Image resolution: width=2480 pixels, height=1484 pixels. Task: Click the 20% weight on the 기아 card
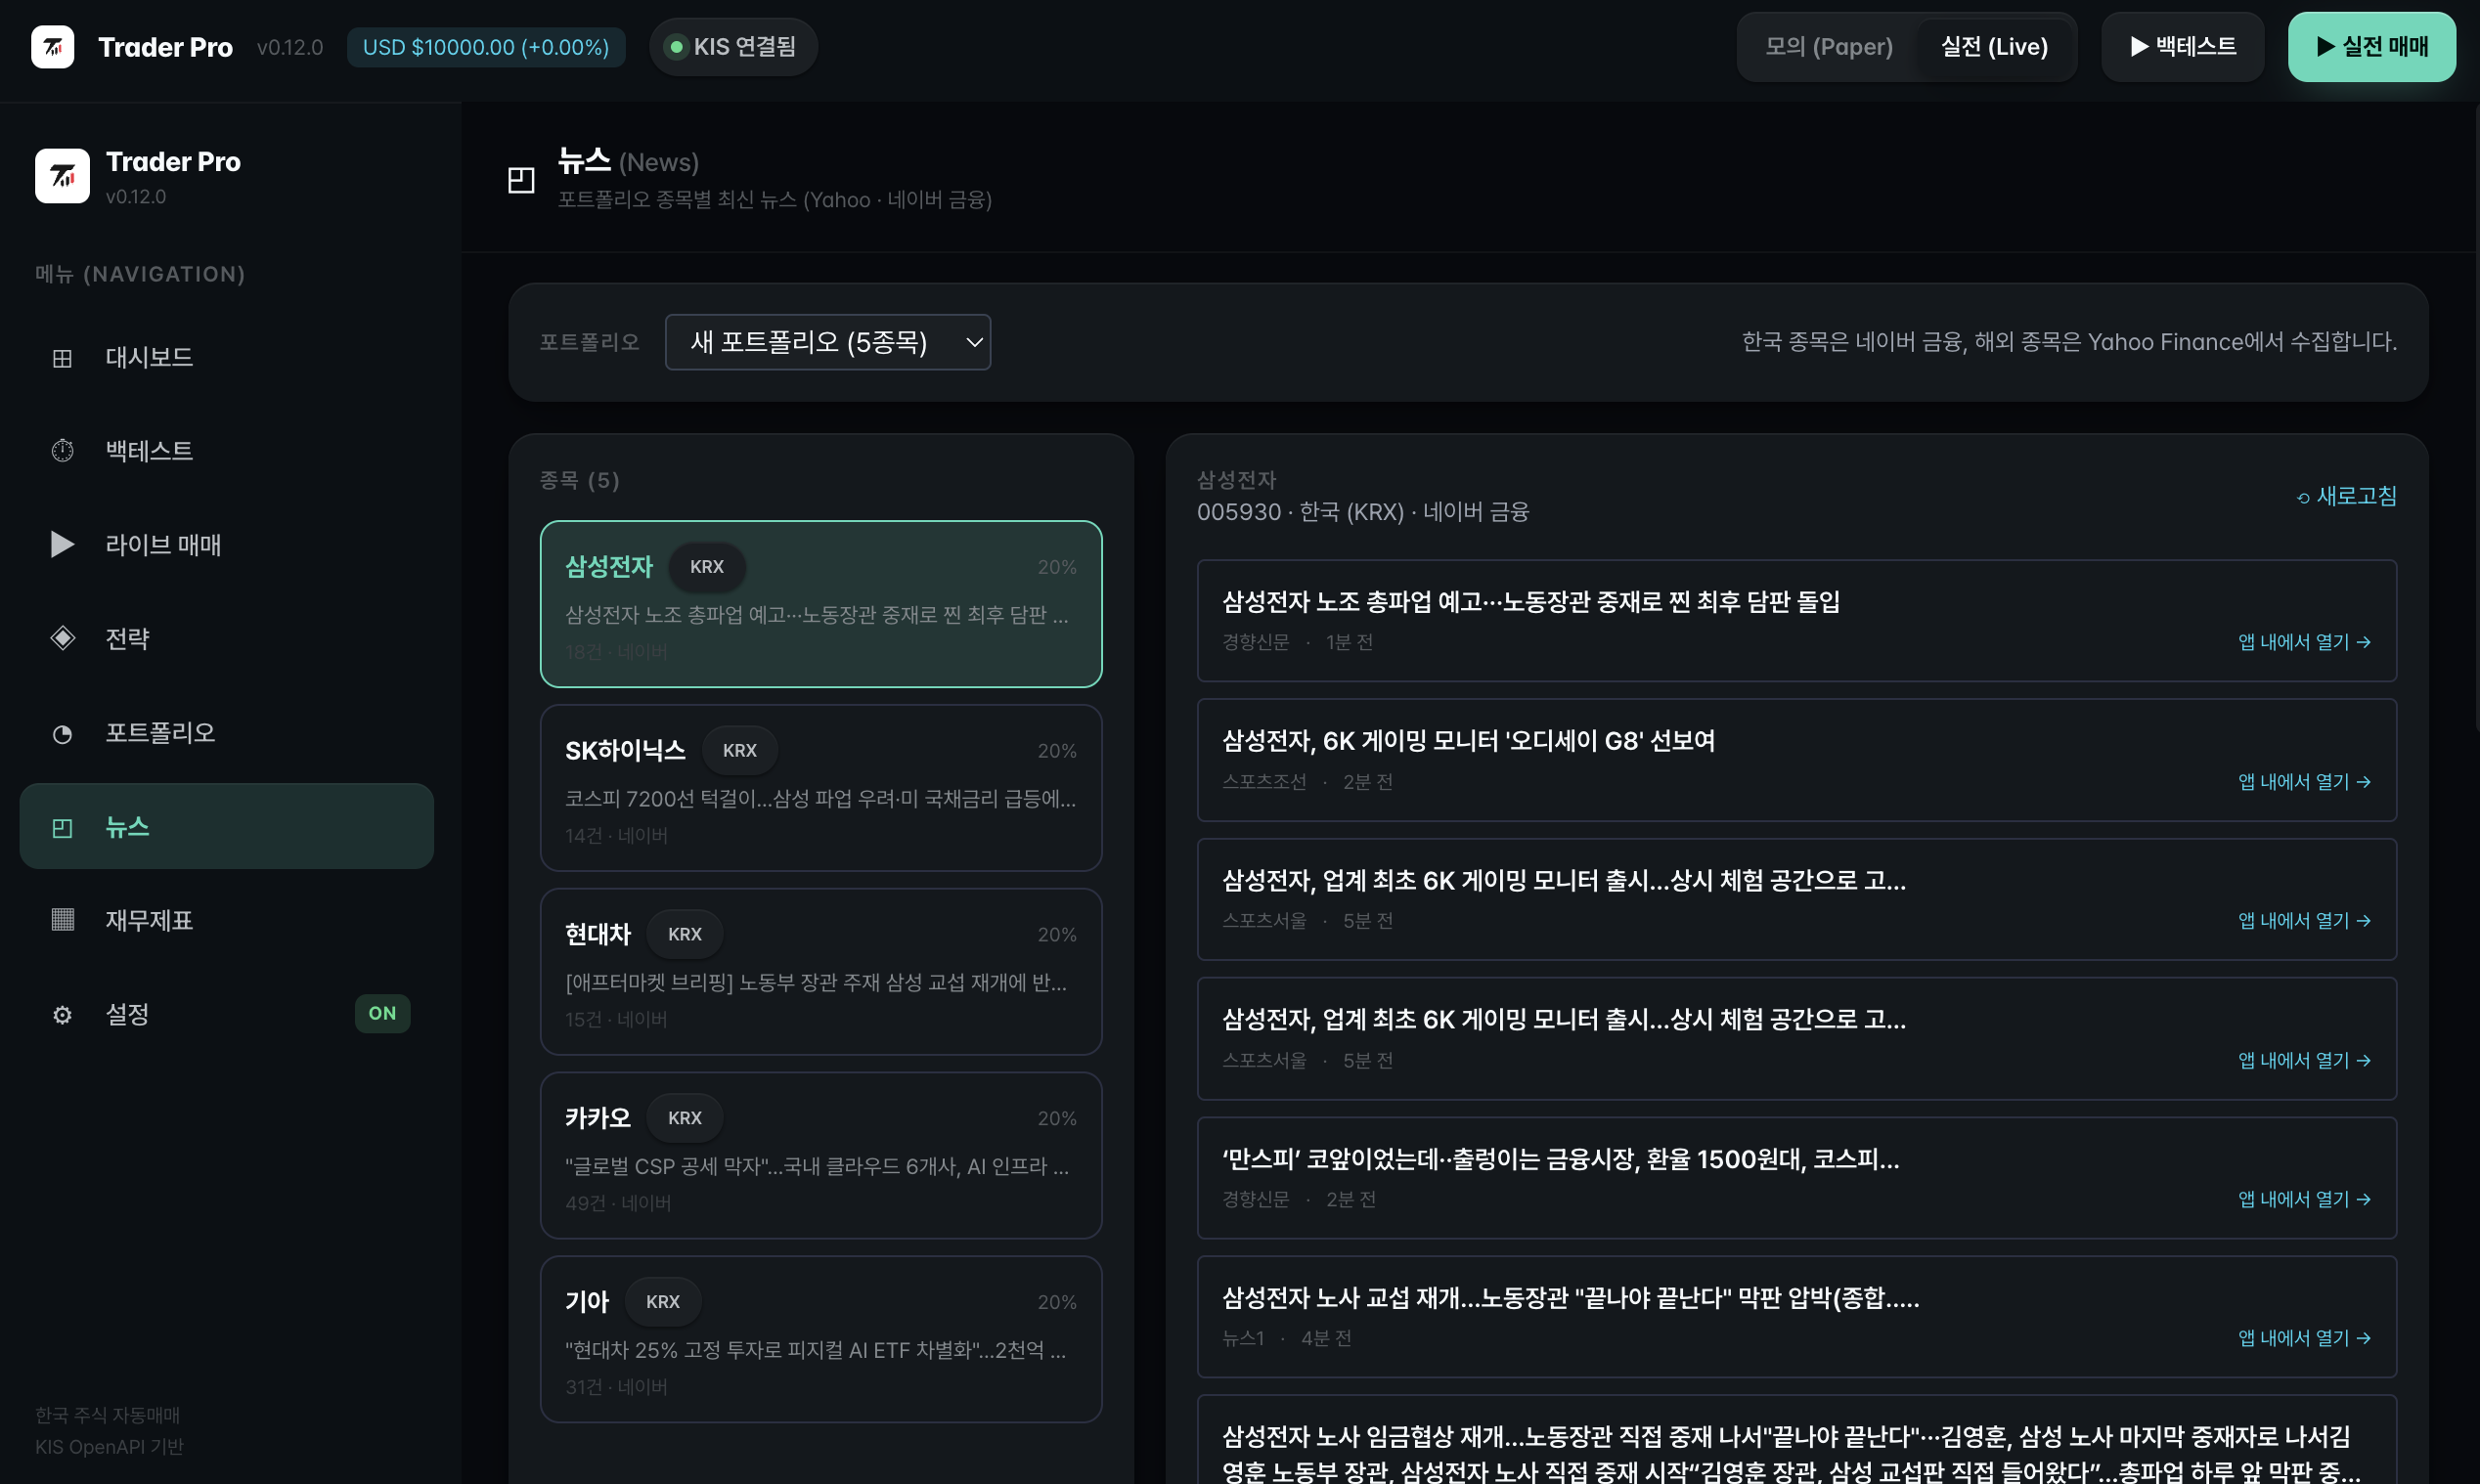(x=1057, y=1303)
